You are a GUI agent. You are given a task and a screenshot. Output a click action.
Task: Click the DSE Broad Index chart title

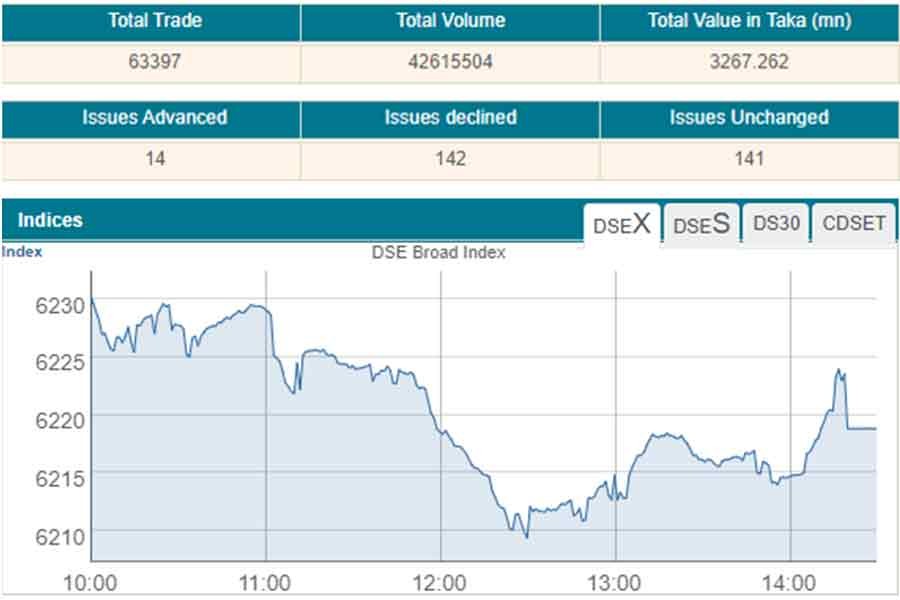[438, 252]
